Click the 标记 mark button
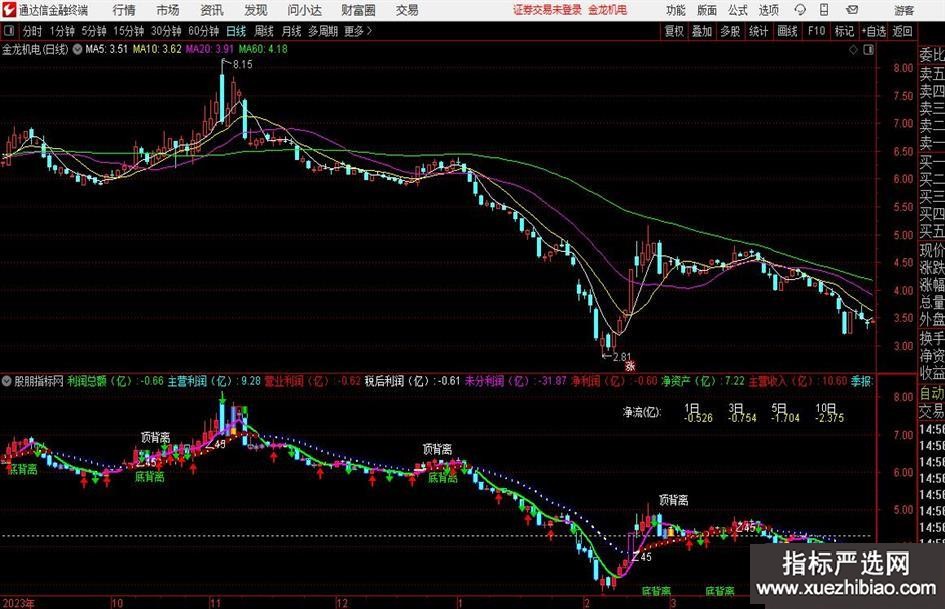The height and width of the screenshot is (609, 945). [x=844, y=31]
